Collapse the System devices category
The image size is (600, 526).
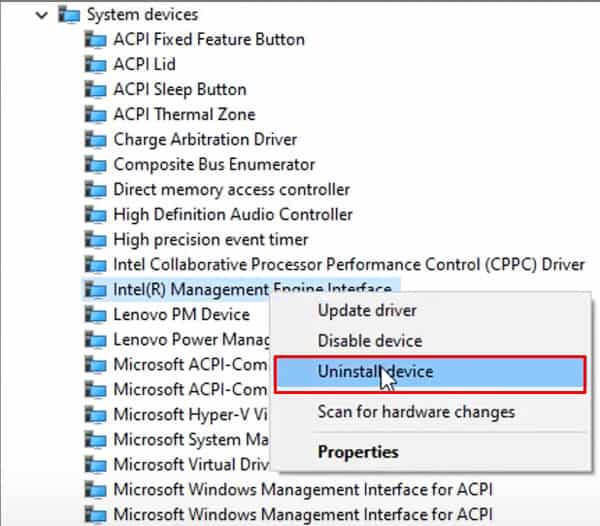[41, 15]
